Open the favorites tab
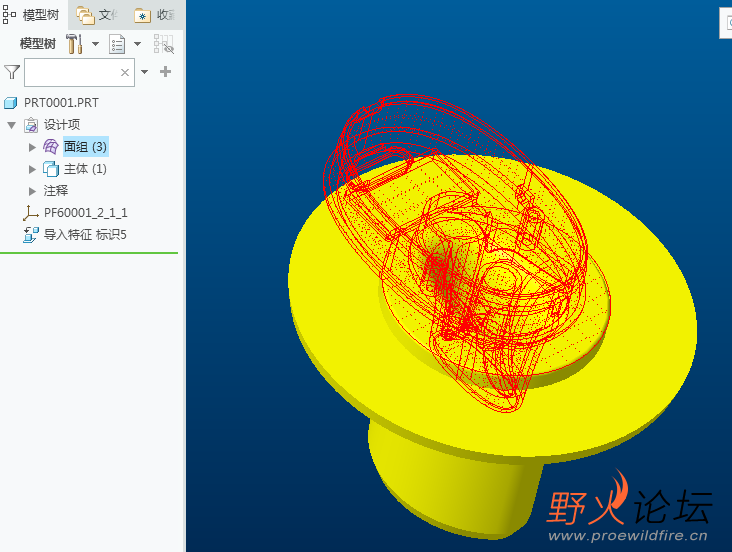 coord(155,15)
